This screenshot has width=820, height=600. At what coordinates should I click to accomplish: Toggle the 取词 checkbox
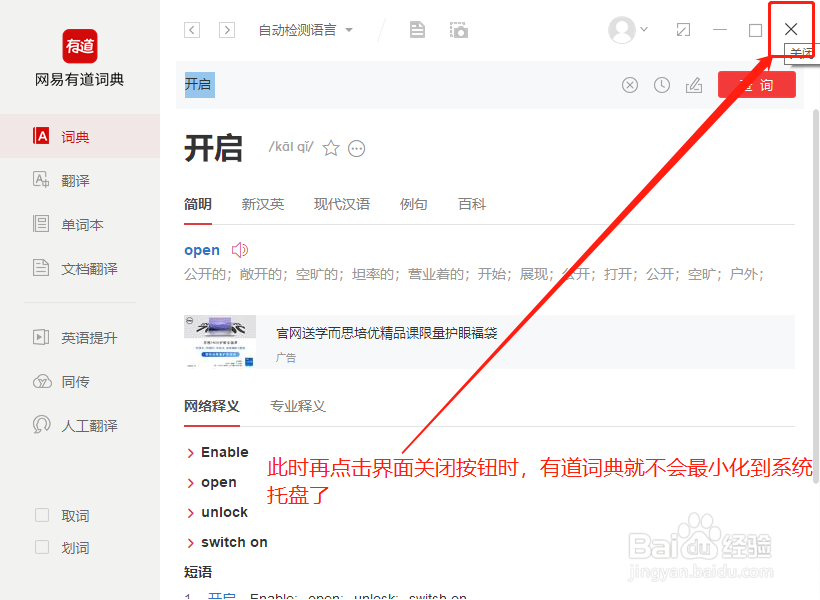pyautogui.click(x=42, y=515)
